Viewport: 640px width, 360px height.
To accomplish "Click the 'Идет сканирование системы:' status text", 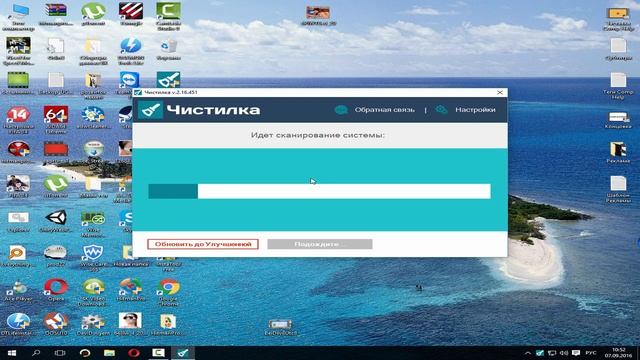I will tap(318, 135).
